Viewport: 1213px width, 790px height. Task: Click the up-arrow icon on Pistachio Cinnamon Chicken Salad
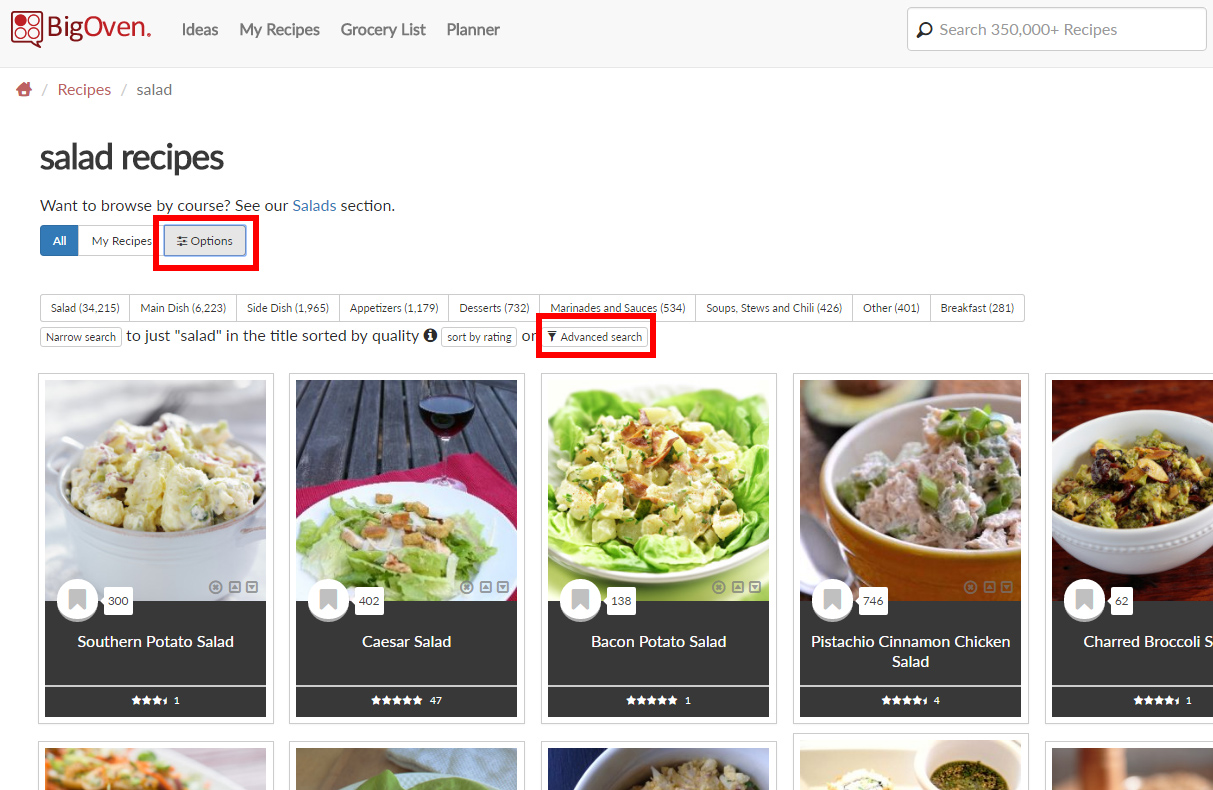tap(989, 587)
